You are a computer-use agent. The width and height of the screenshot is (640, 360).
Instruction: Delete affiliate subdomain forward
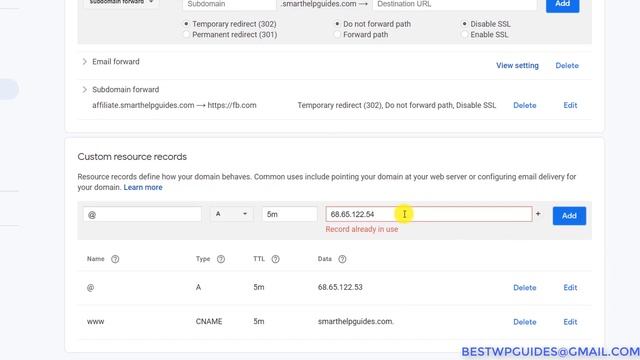point(524,105)
